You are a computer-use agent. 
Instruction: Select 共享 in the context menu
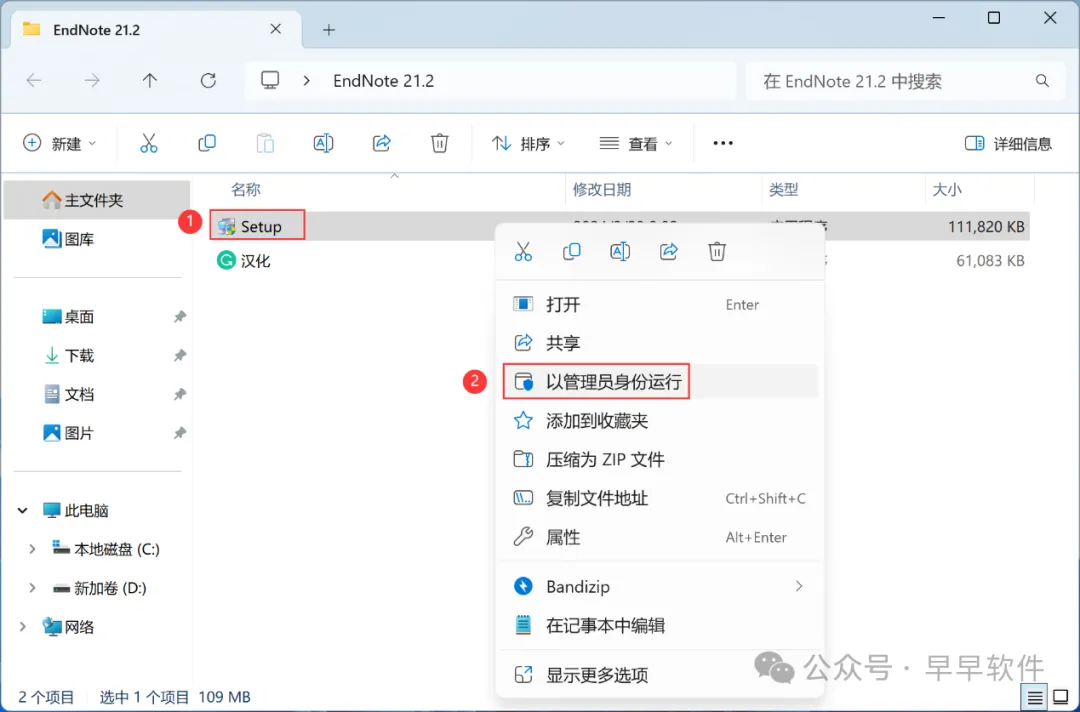click(x=659, y=343)
